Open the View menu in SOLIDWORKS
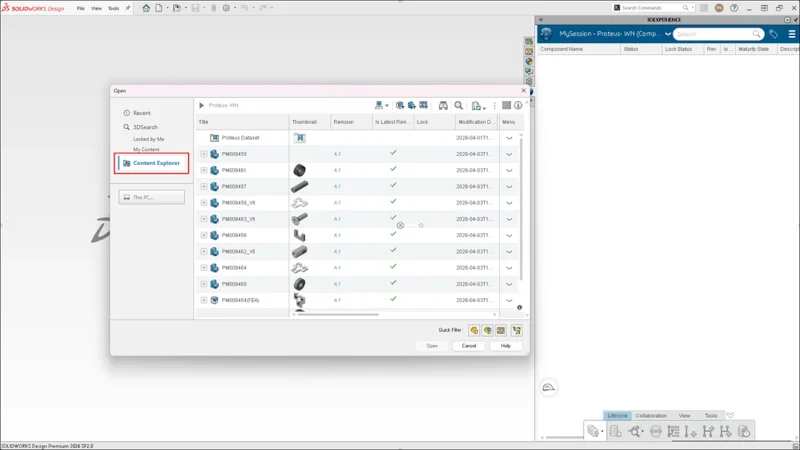 [96, 8]
